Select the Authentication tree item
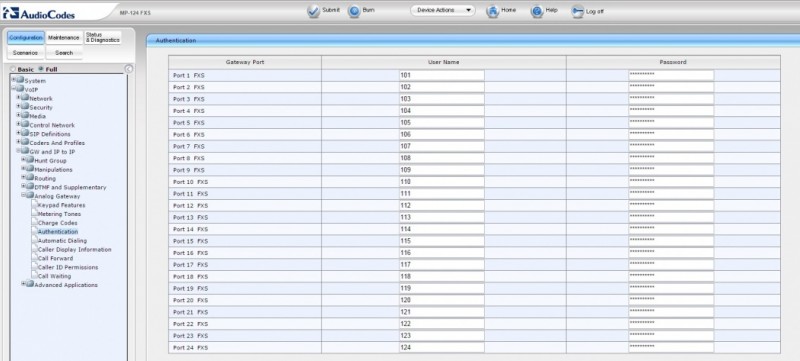The image size is (800, 361). click(58, 232)
